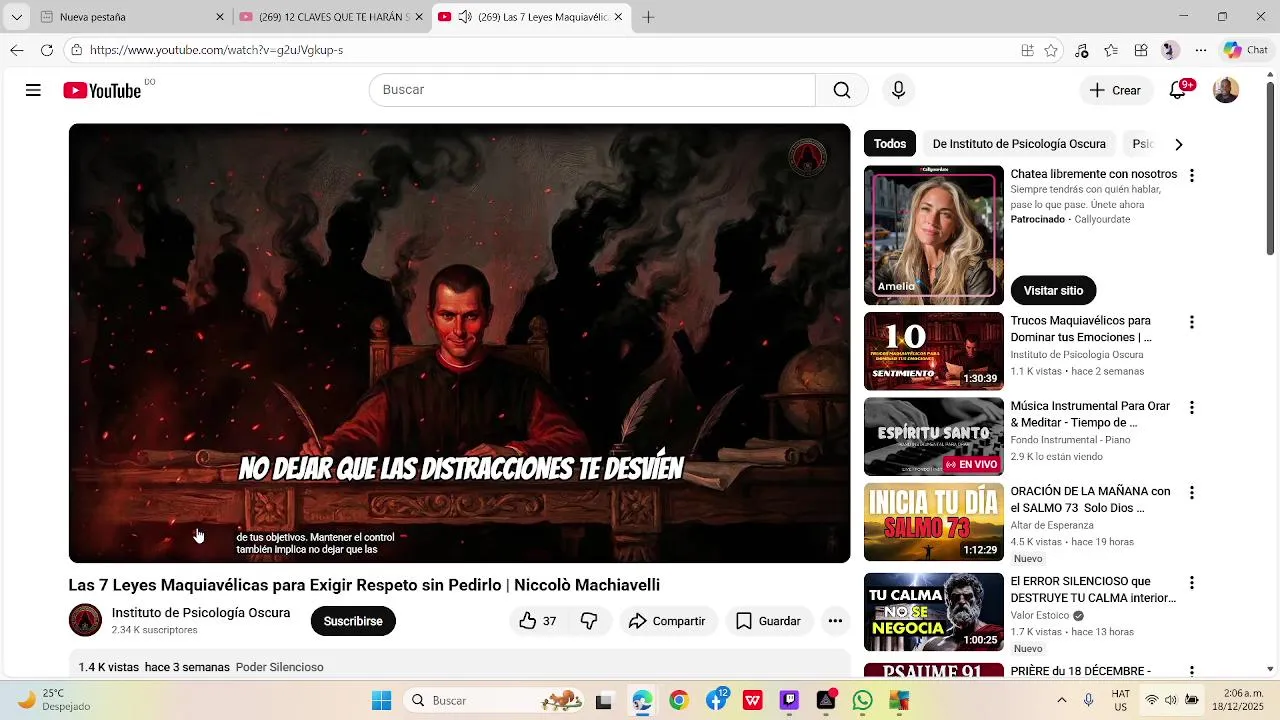Viewport: 1280px width, 720px height.
Task: Click the search magnifier button
Action: click(842, 90)
